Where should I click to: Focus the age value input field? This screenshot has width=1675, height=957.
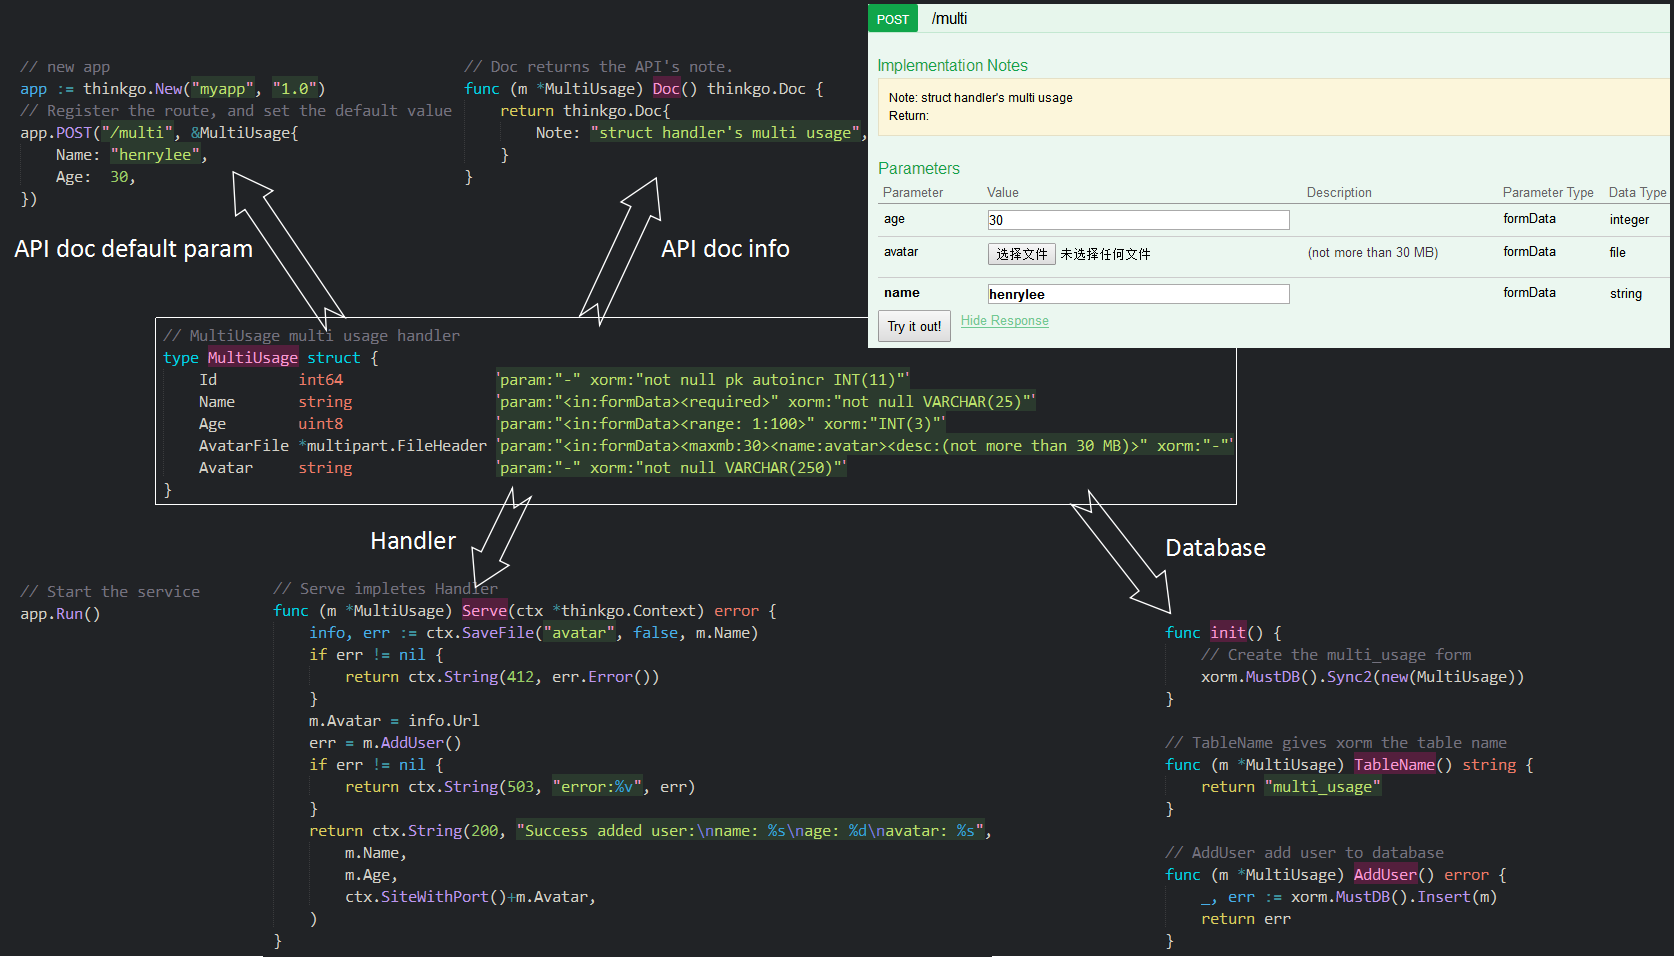[x=1138, y=220]
